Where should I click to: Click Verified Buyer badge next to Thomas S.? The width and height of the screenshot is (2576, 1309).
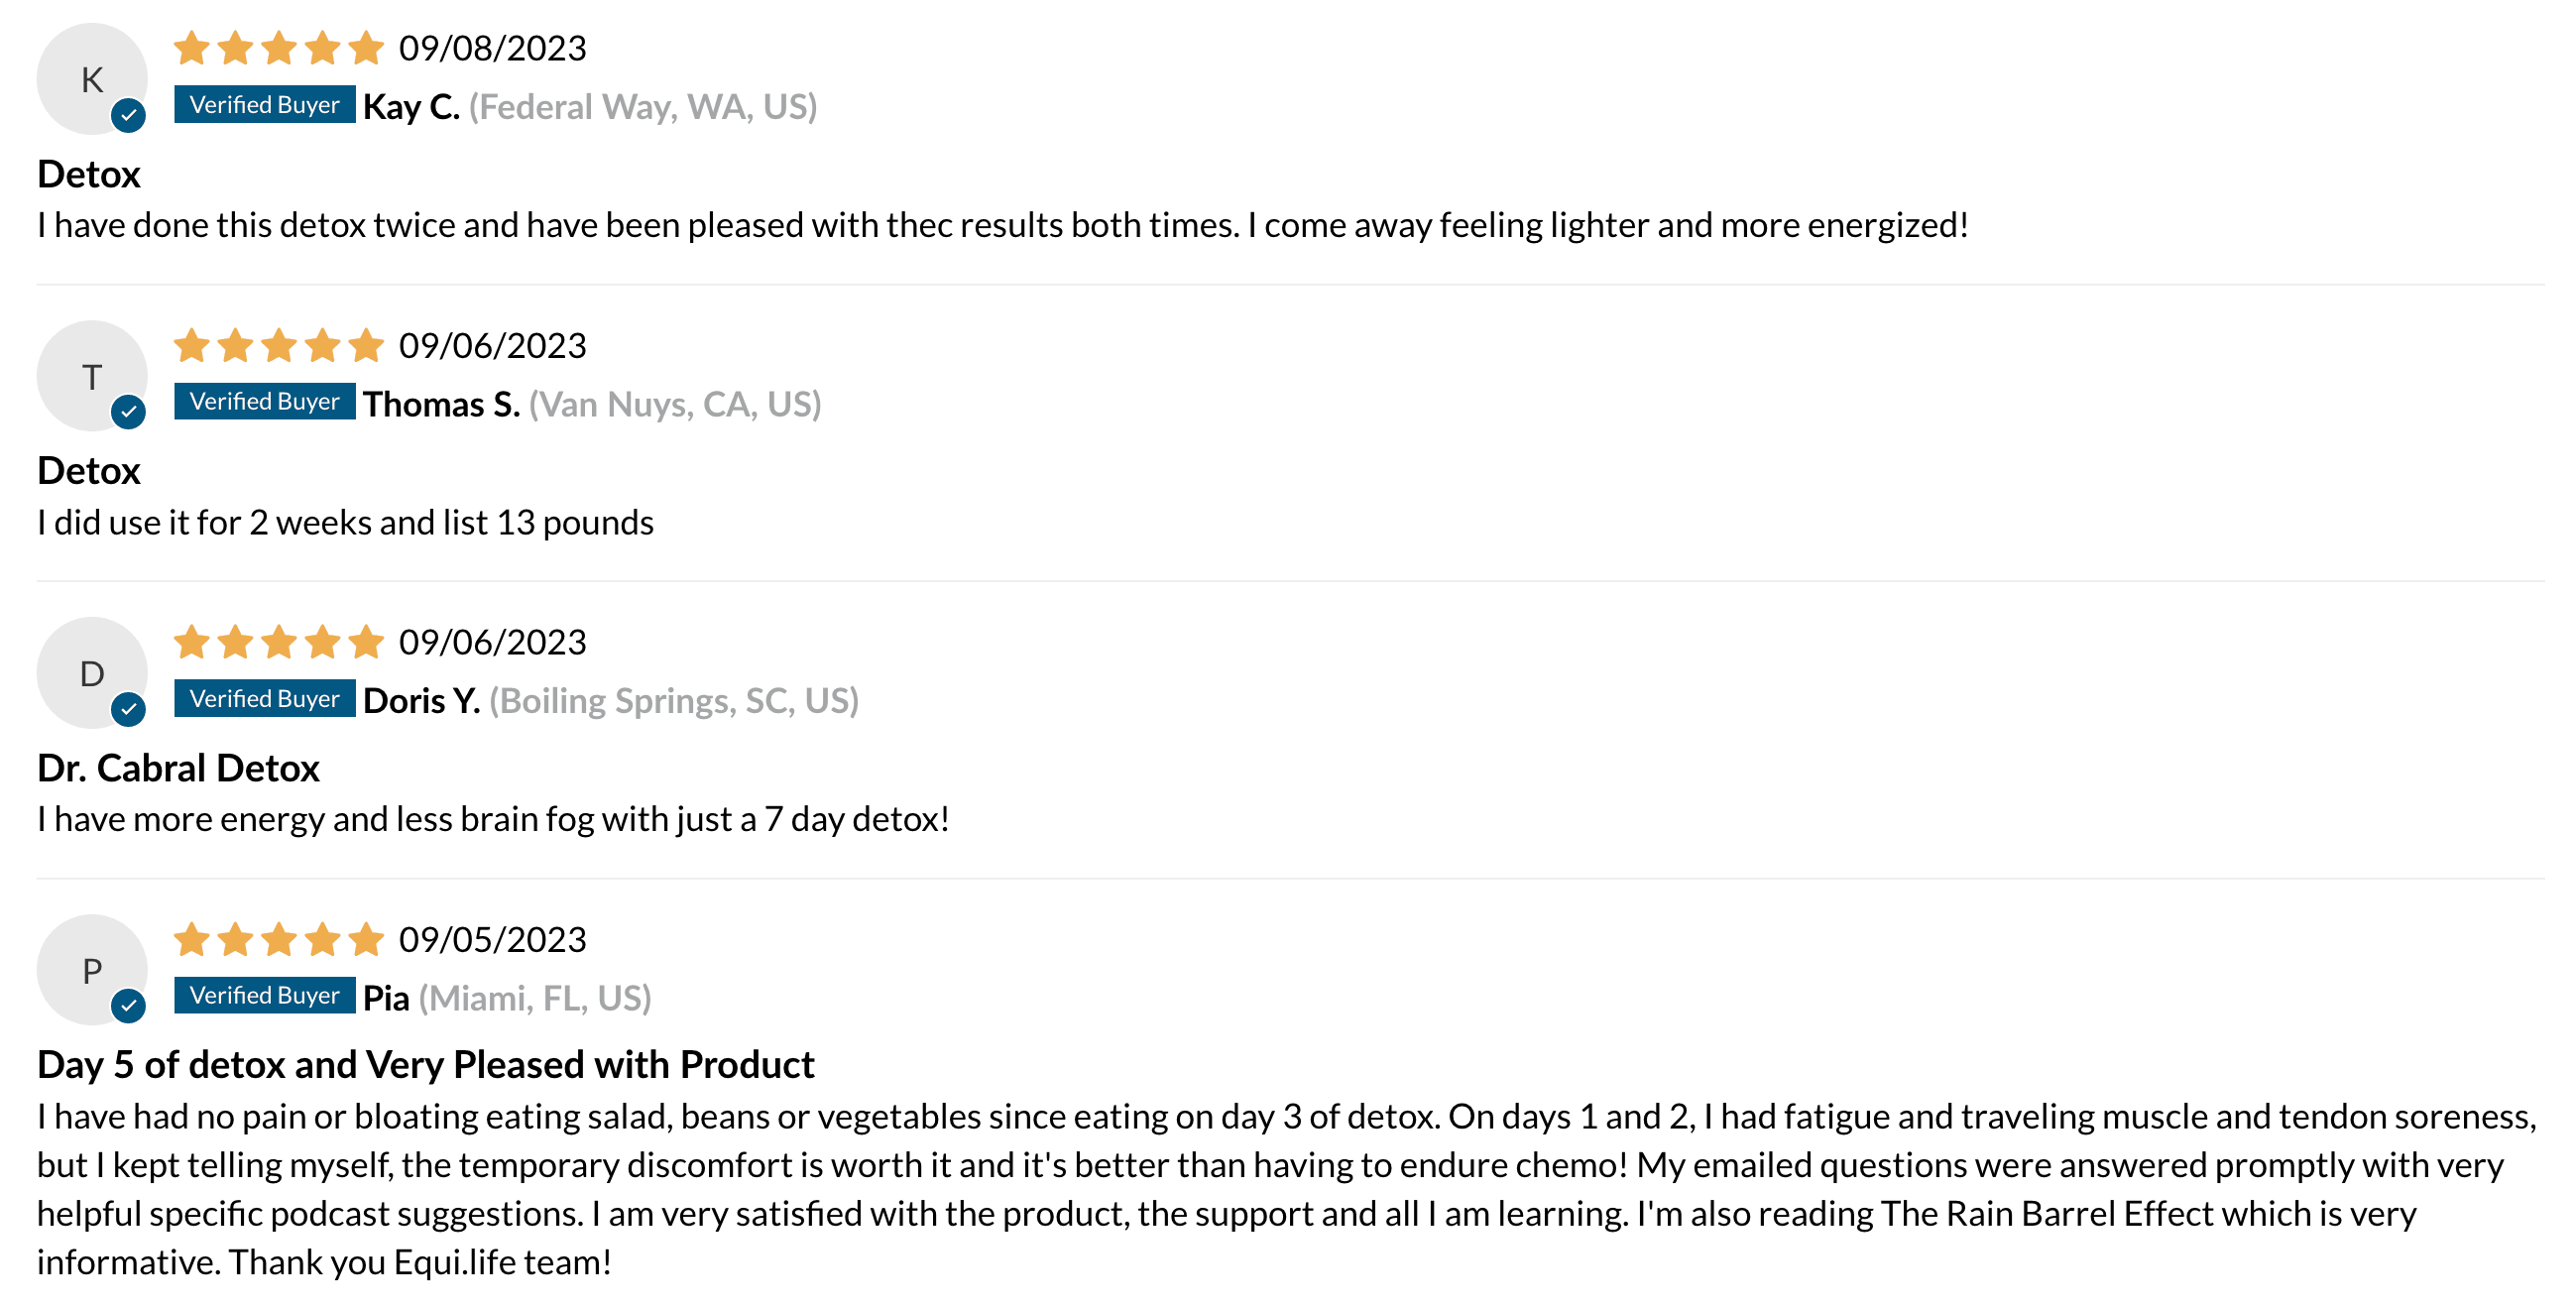point(265,401)
